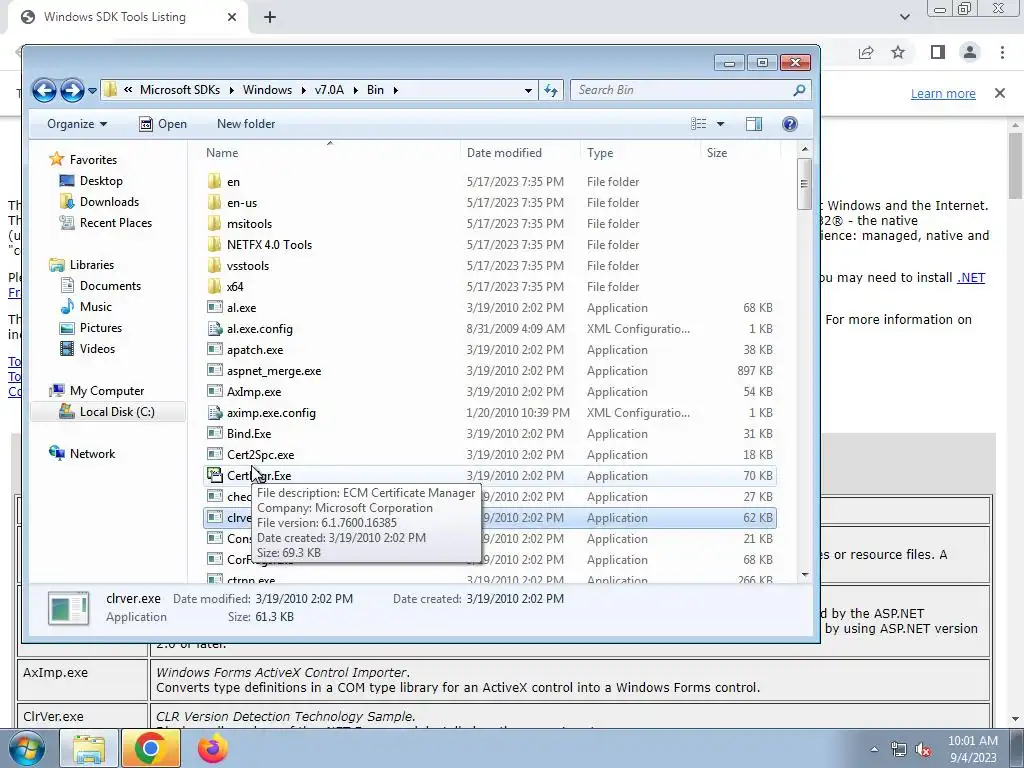The image size is (1024, 768).
Task: Open Recent Places in navigation pane
Action: pos(105,223)
